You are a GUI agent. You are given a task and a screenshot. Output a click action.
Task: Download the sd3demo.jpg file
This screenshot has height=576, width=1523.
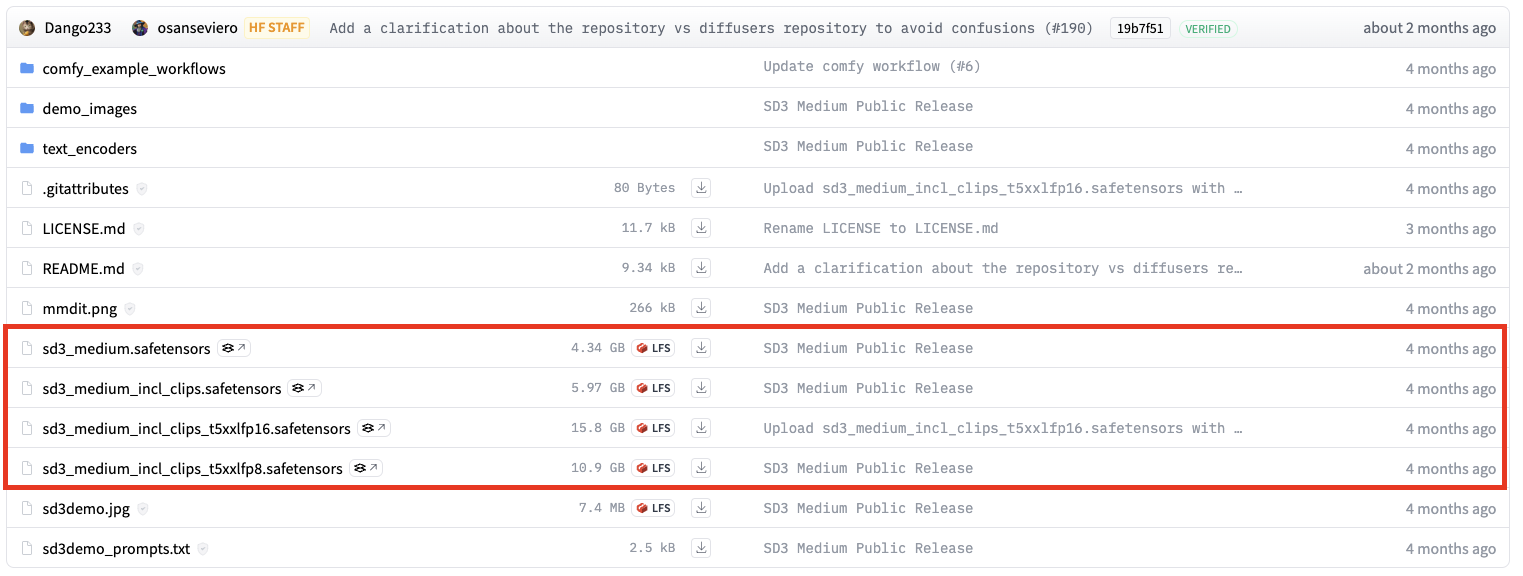click(701, 508)
